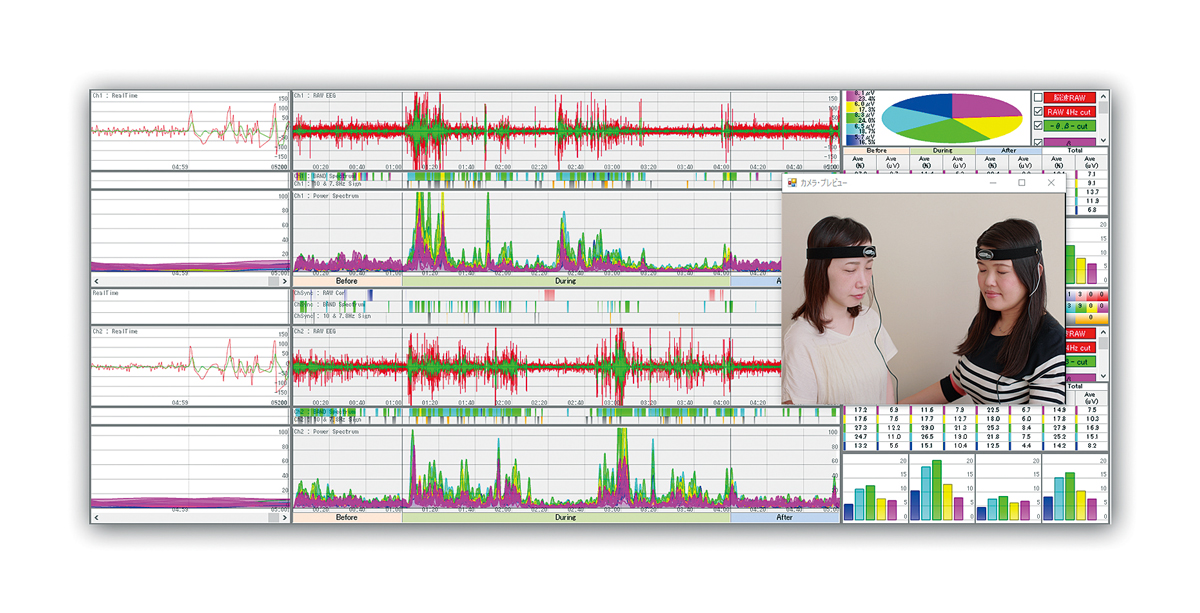Select the During segment under Ch2 Power Spectrum
The height and width of the screenshot is (613, 1200).
pos(565,517)
